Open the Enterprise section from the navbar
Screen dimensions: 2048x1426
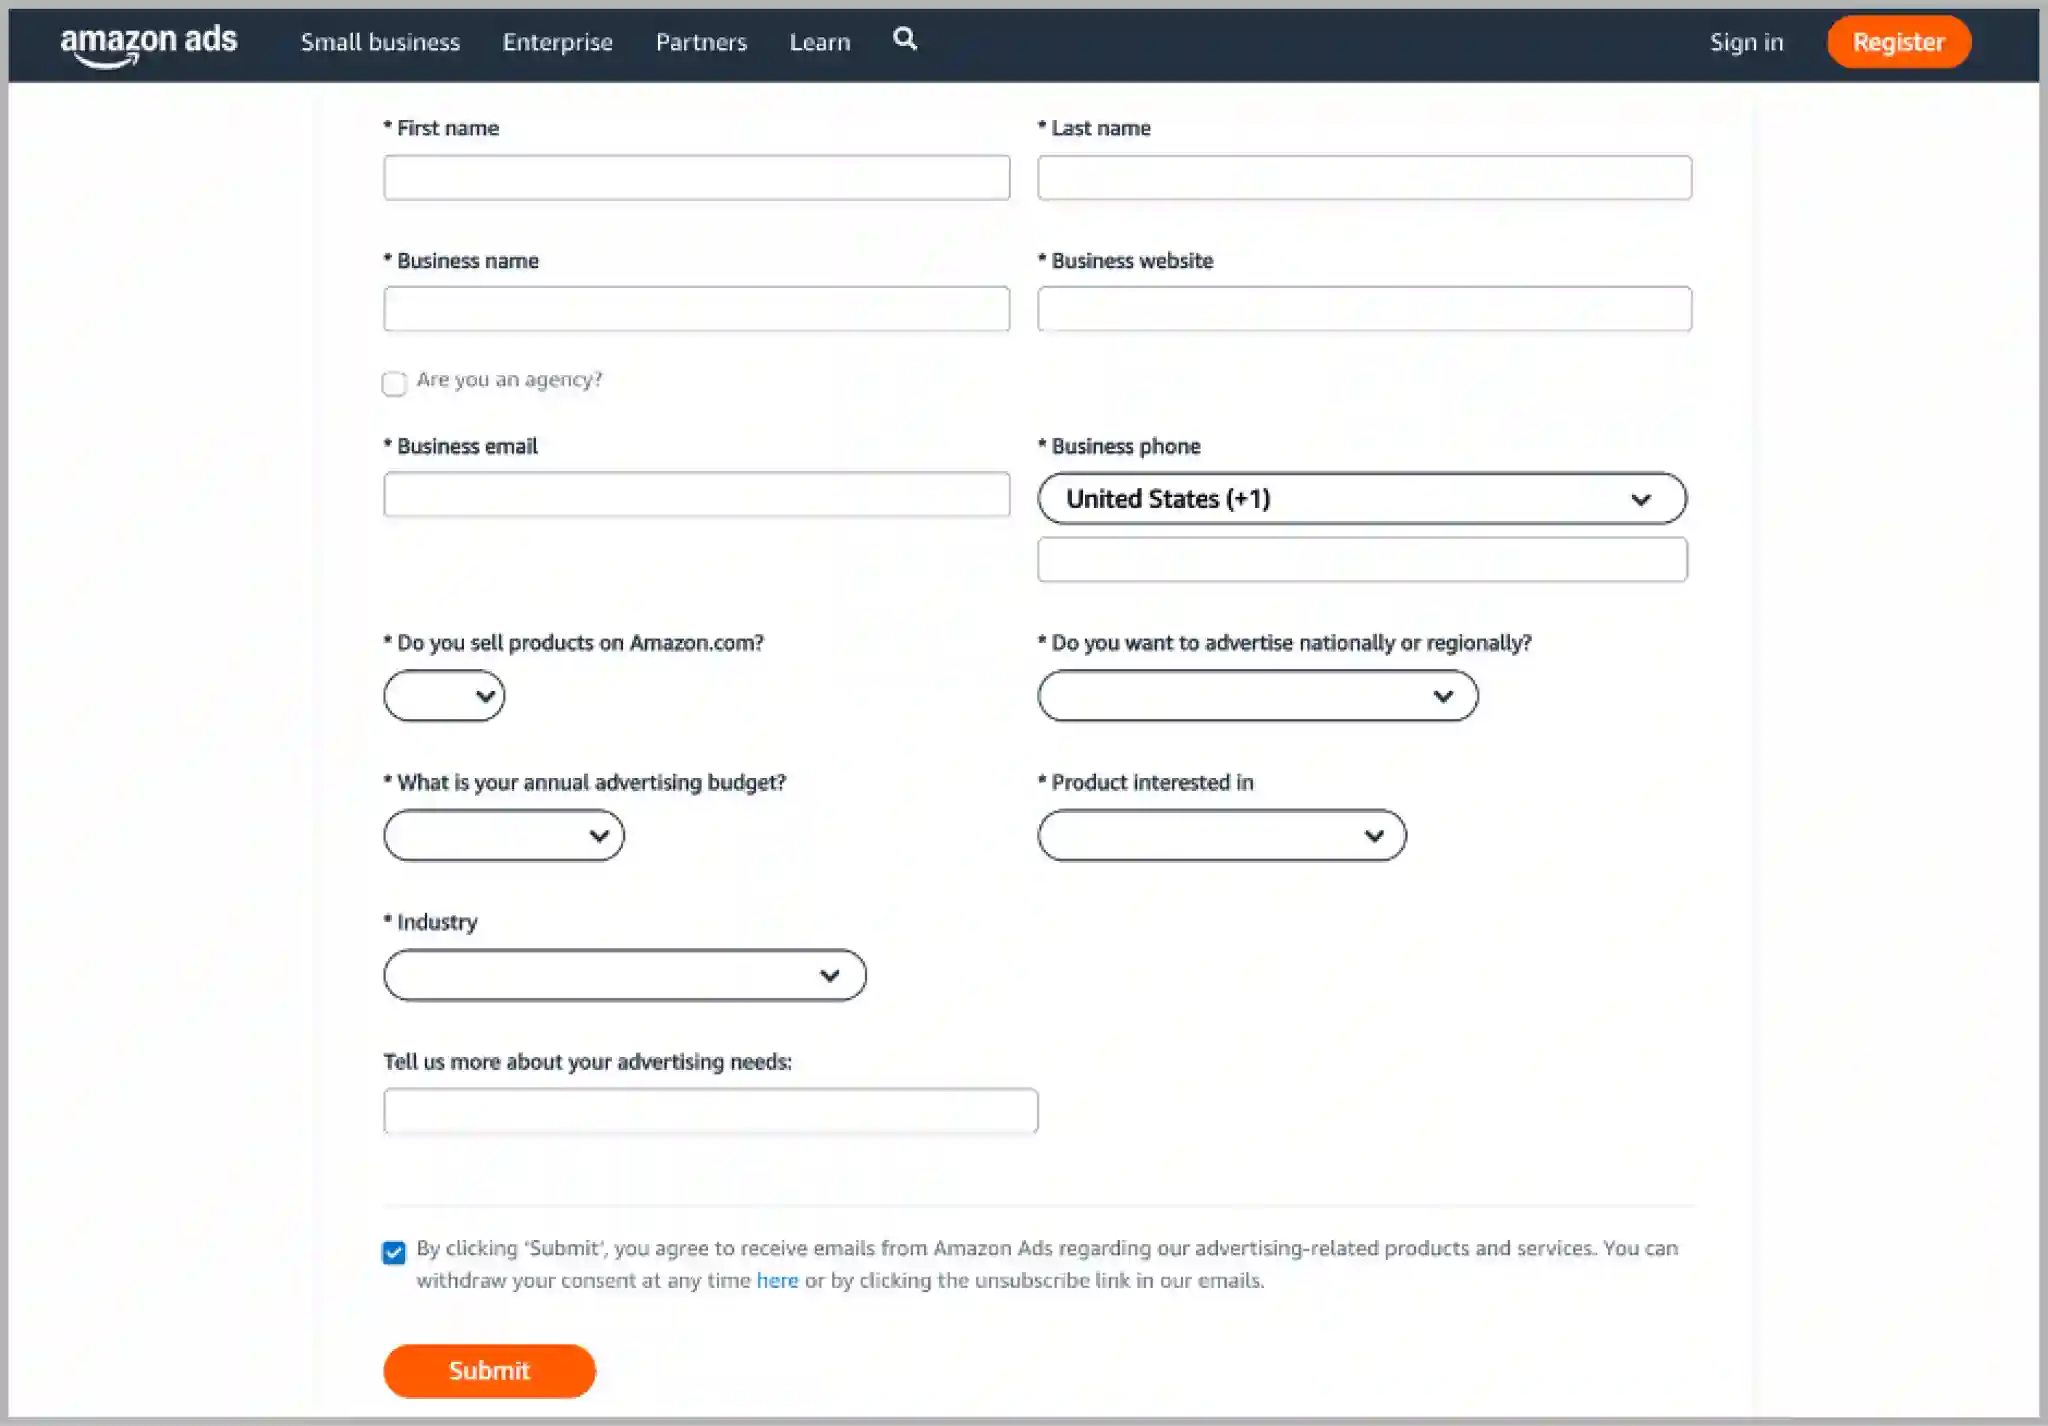(557, 42)
